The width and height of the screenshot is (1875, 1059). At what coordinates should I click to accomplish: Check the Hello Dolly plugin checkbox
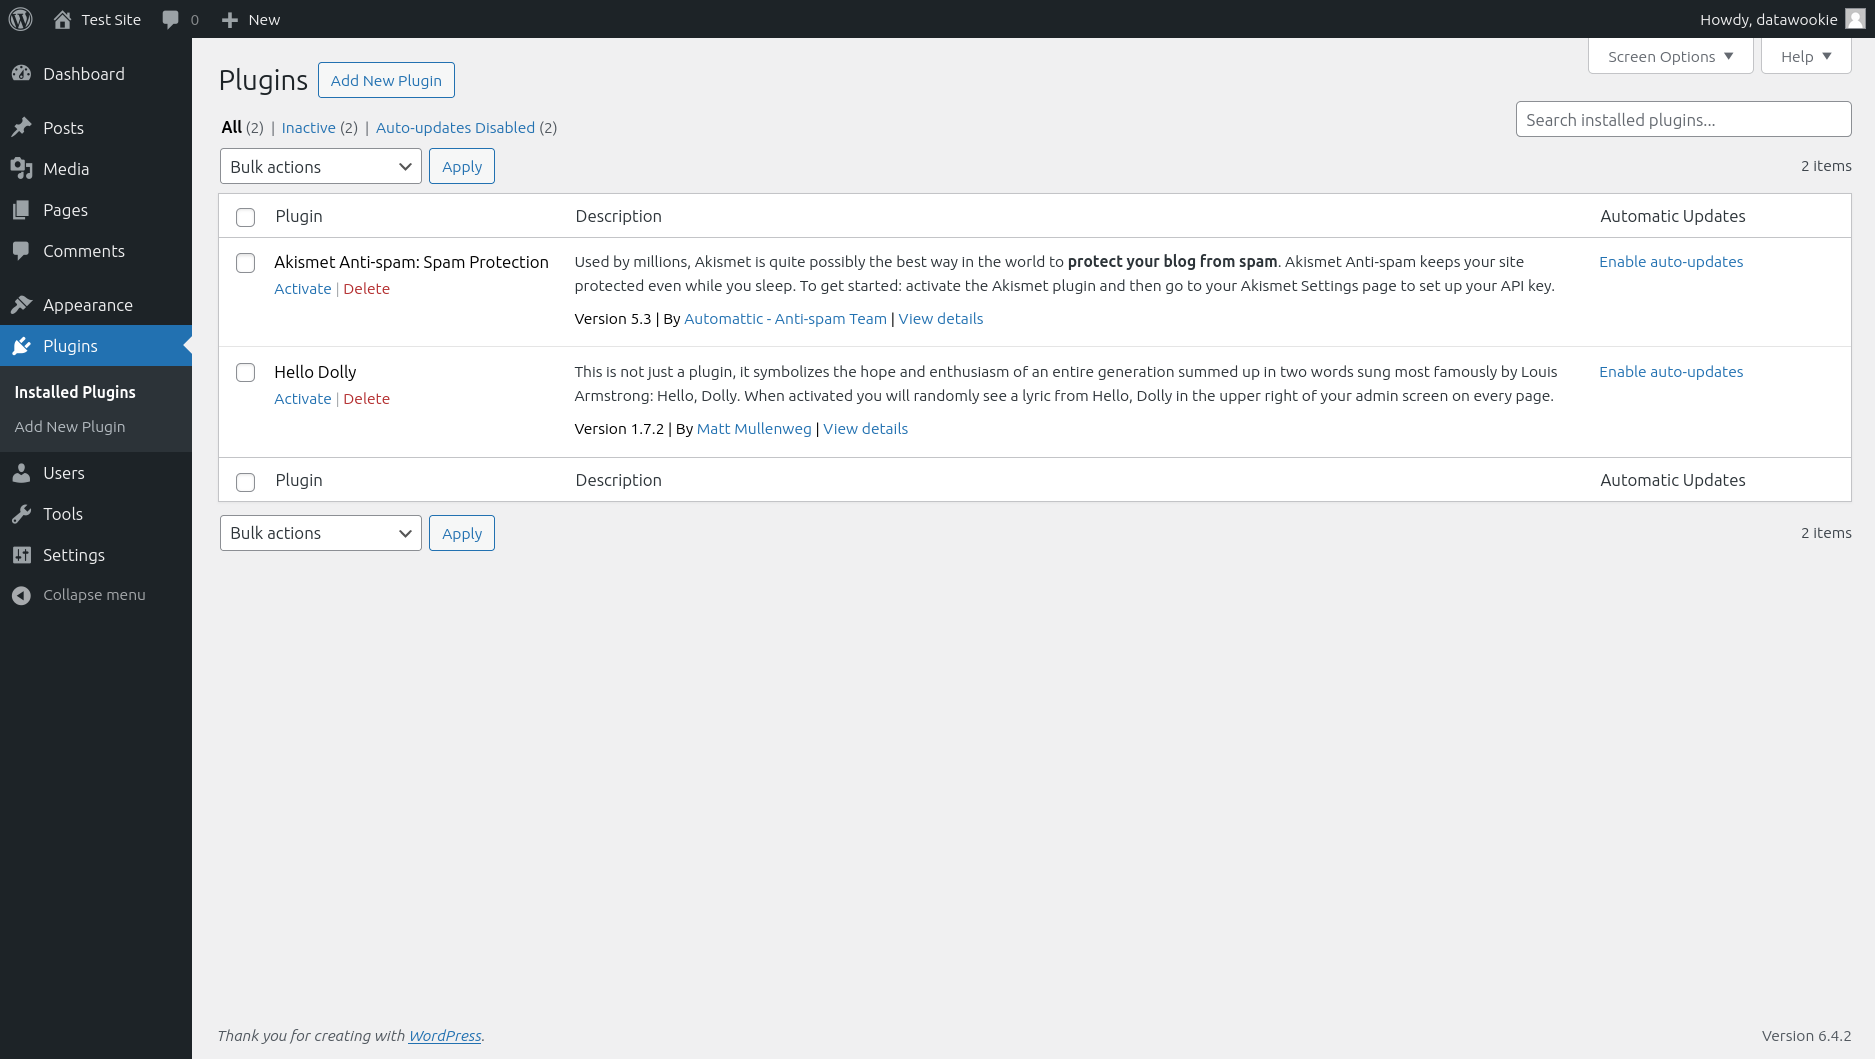pos(245,372)
